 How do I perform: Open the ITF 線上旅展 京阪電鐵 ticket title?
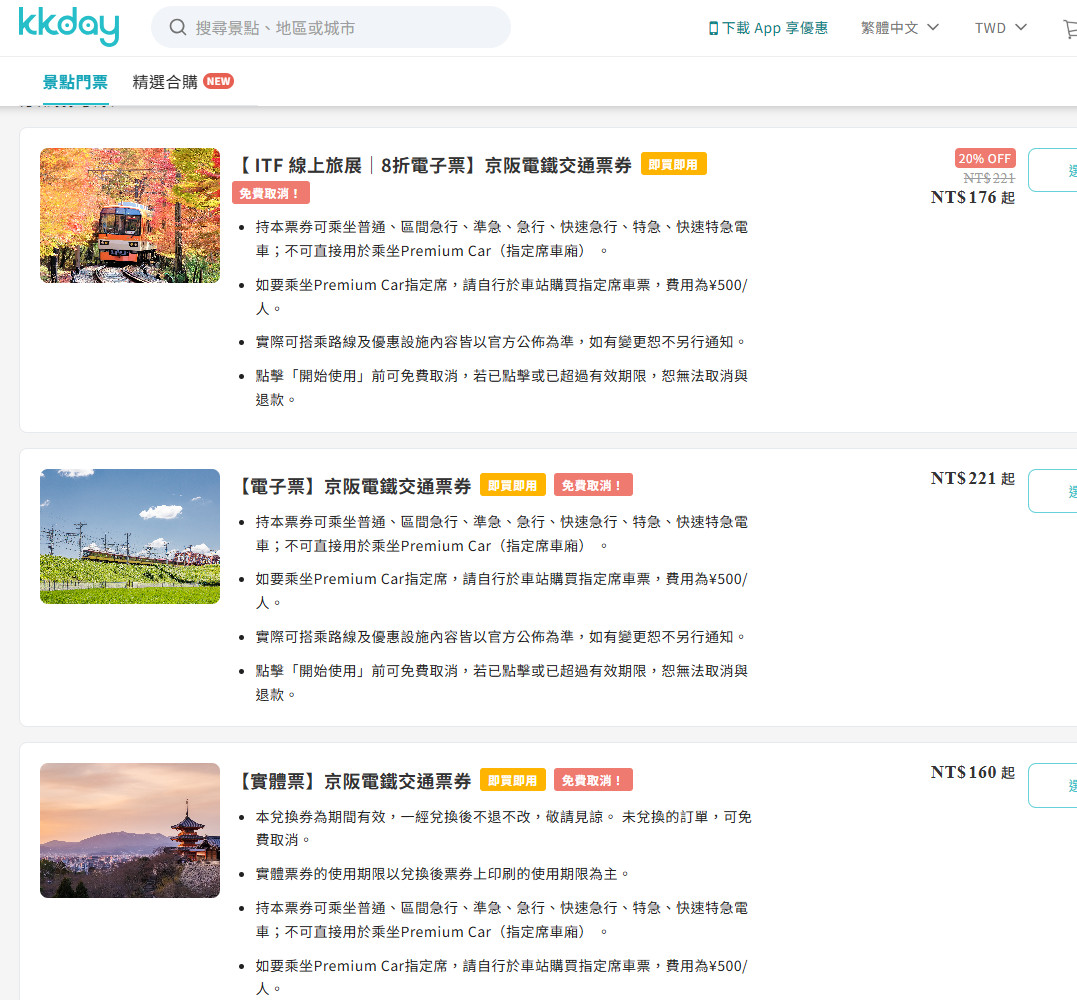(x=435, y=165)
